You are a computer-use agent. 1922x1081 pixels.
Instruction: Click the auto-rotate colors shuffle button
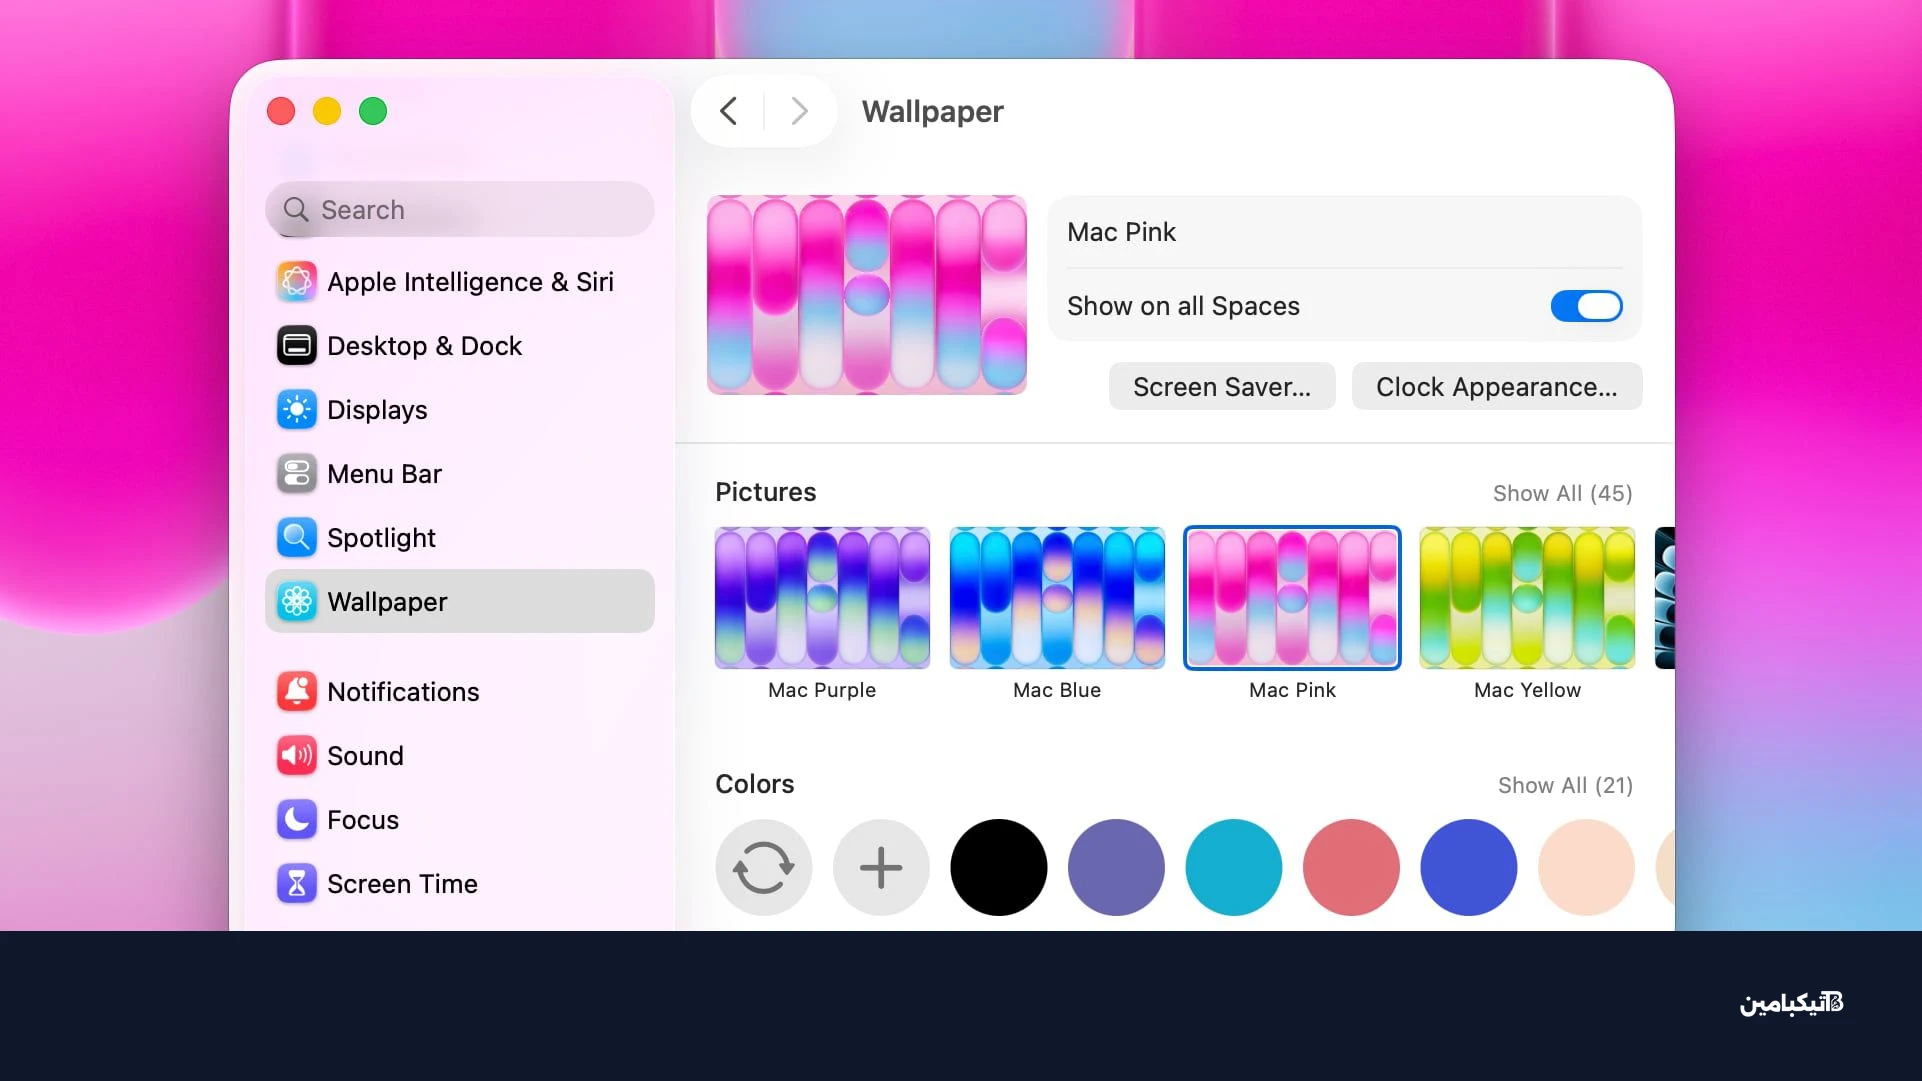pyautogui.click(x=764, y=867)
